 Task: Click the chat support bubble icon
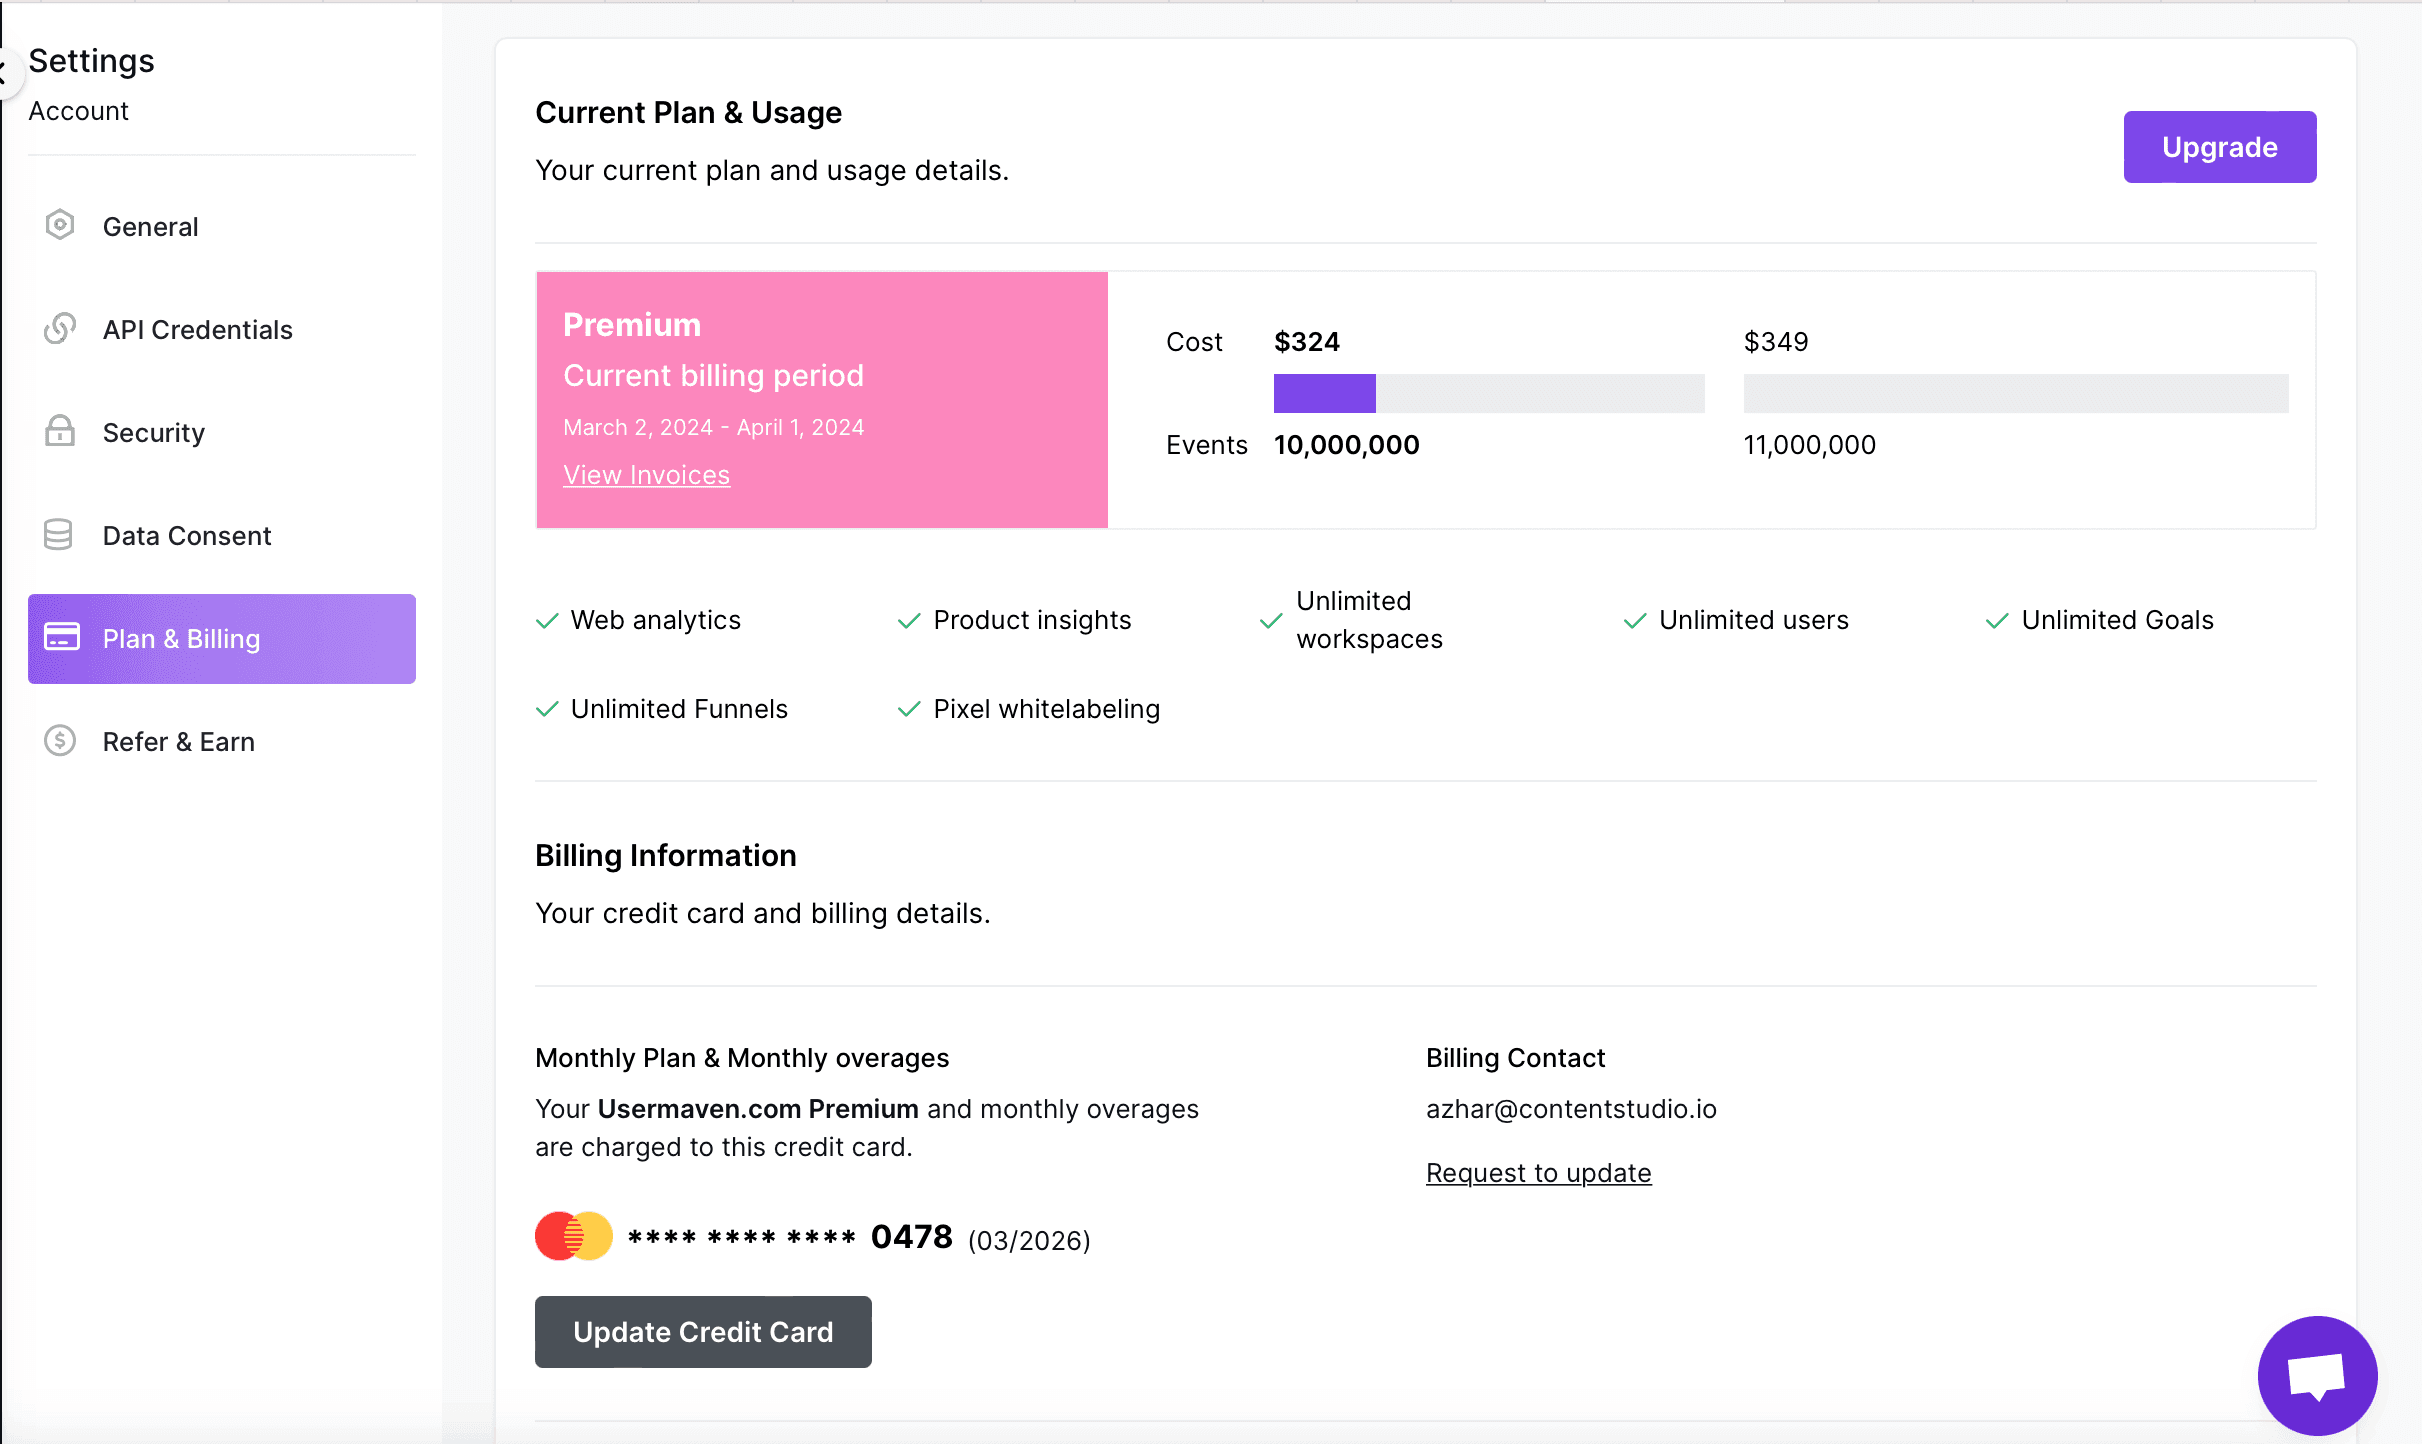pyautogui.click(x=2317, y=1375)
